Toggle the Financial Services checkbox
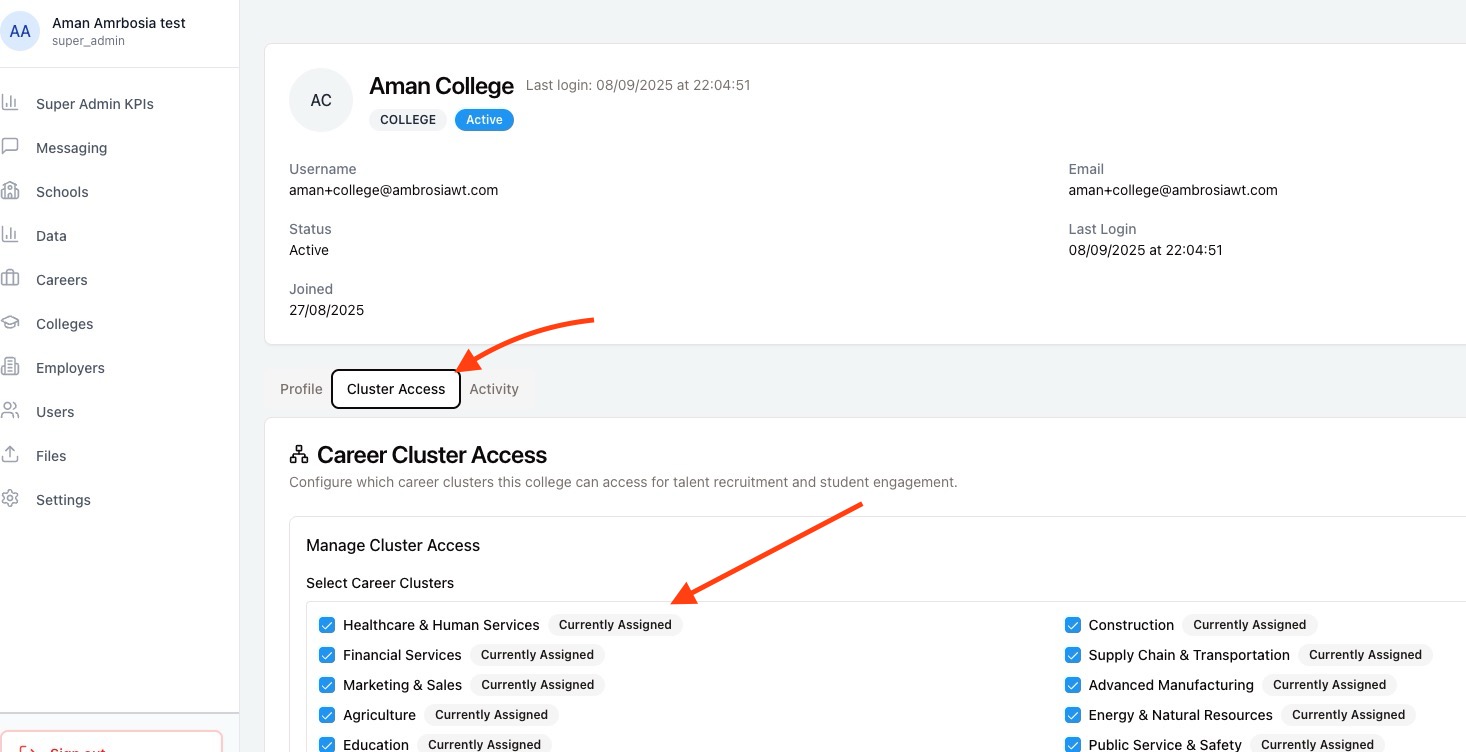 pyautogui.click(x=327, y=655)
